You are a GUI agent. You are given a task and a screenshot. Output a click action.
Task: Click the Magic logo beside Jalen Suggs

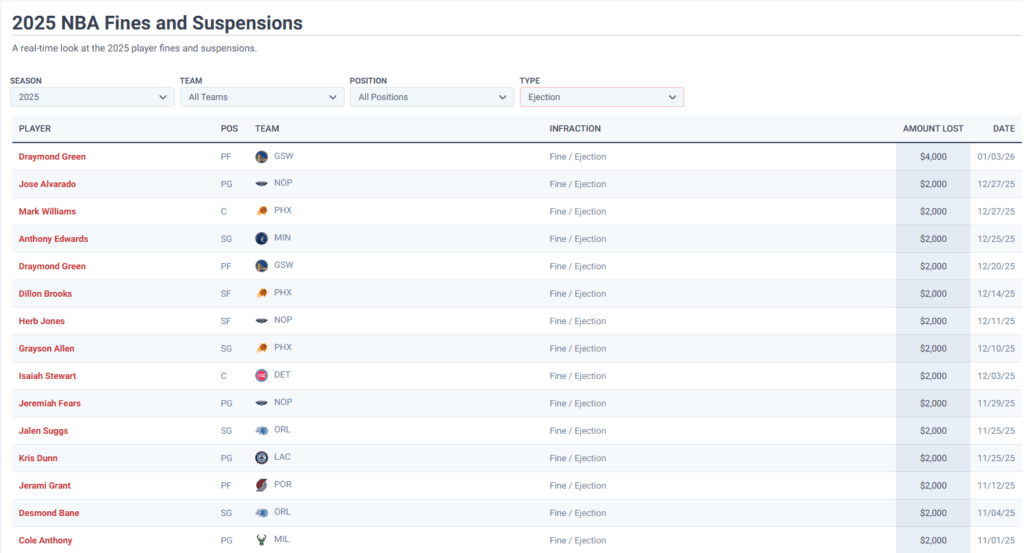(262, 431)
